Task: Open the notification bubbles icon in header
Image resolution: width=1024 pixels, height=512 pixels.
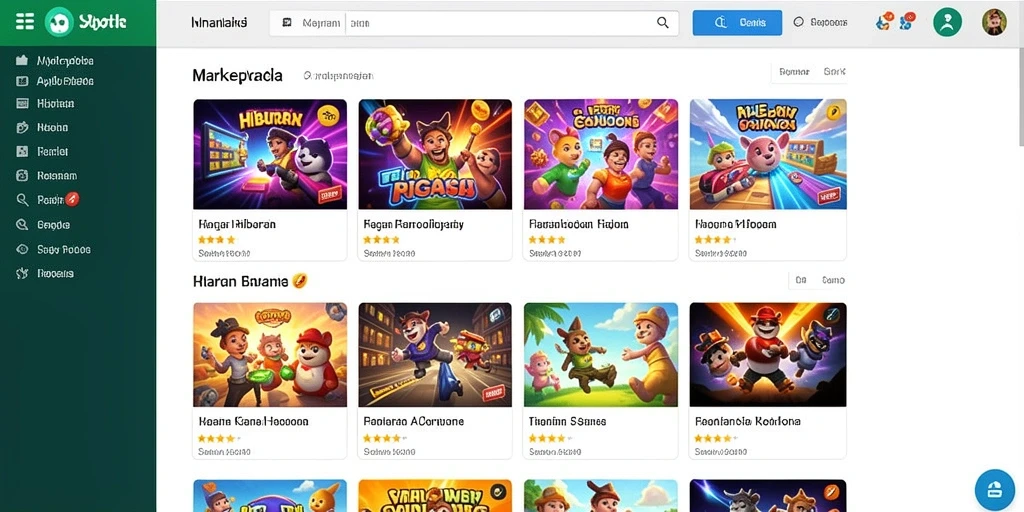Action: (895, 22)
